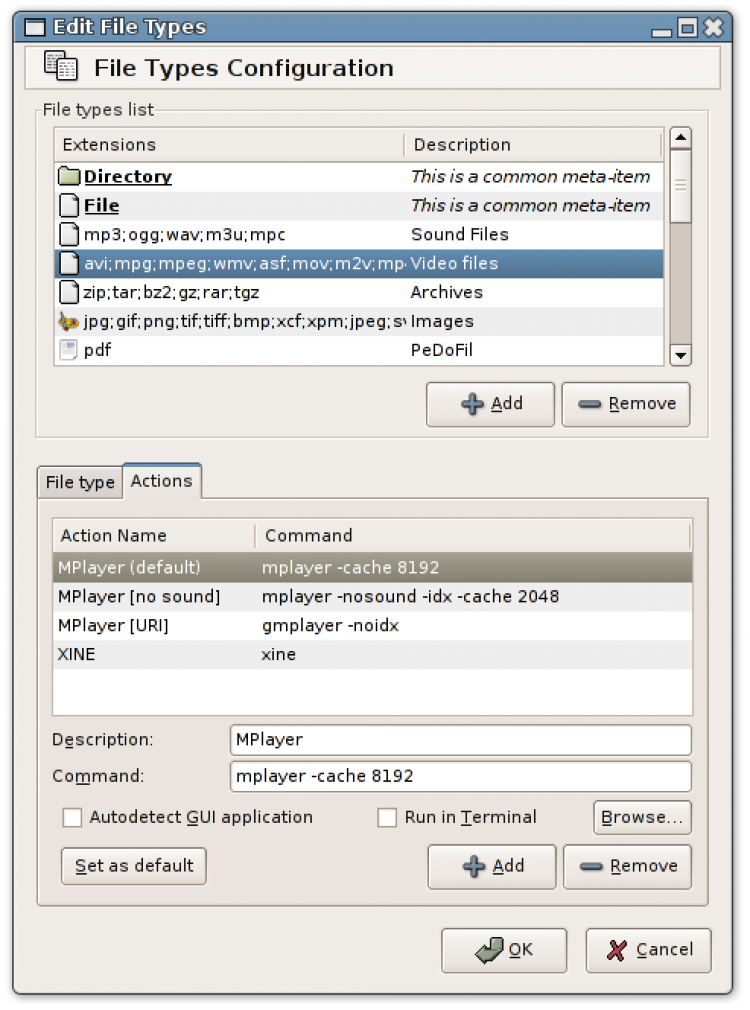Switch to the File type tab
This screenshot has width=750, height=1010.
tap(80, 482)
